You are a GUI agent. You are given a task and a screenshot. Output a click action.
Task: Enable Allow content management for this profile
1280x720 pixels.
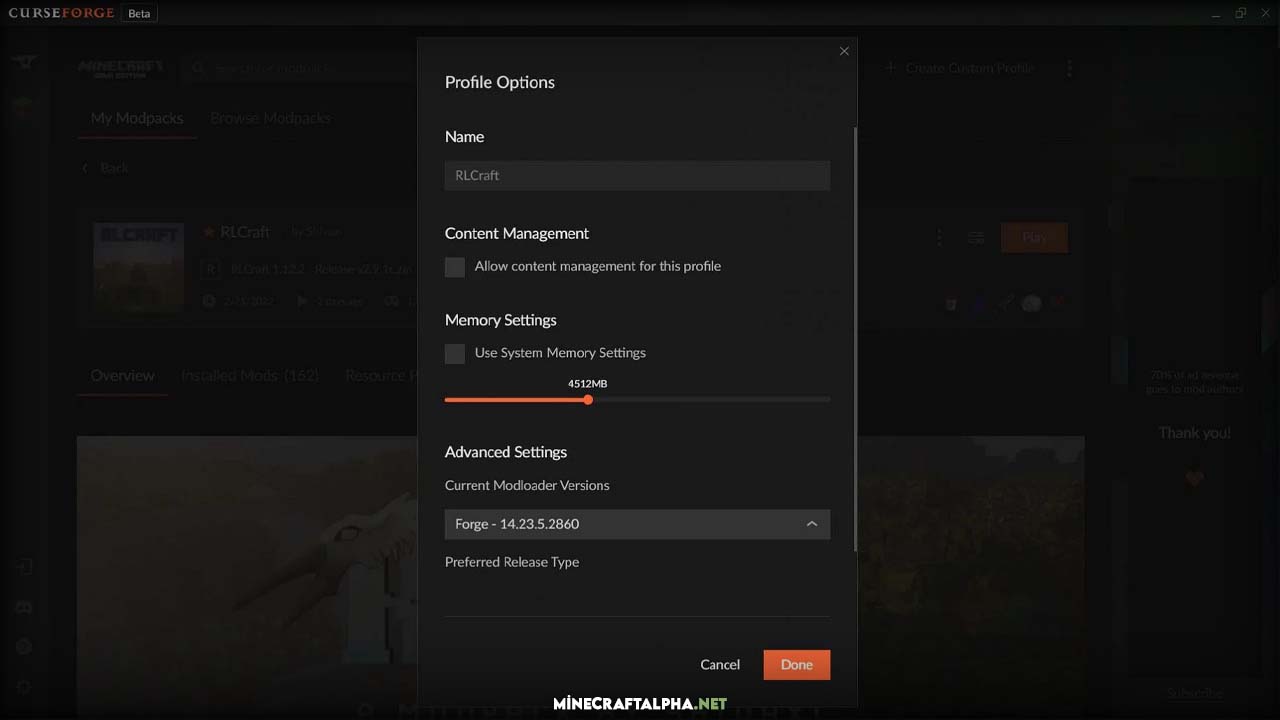pyautogui.click(x=455, y=267)
